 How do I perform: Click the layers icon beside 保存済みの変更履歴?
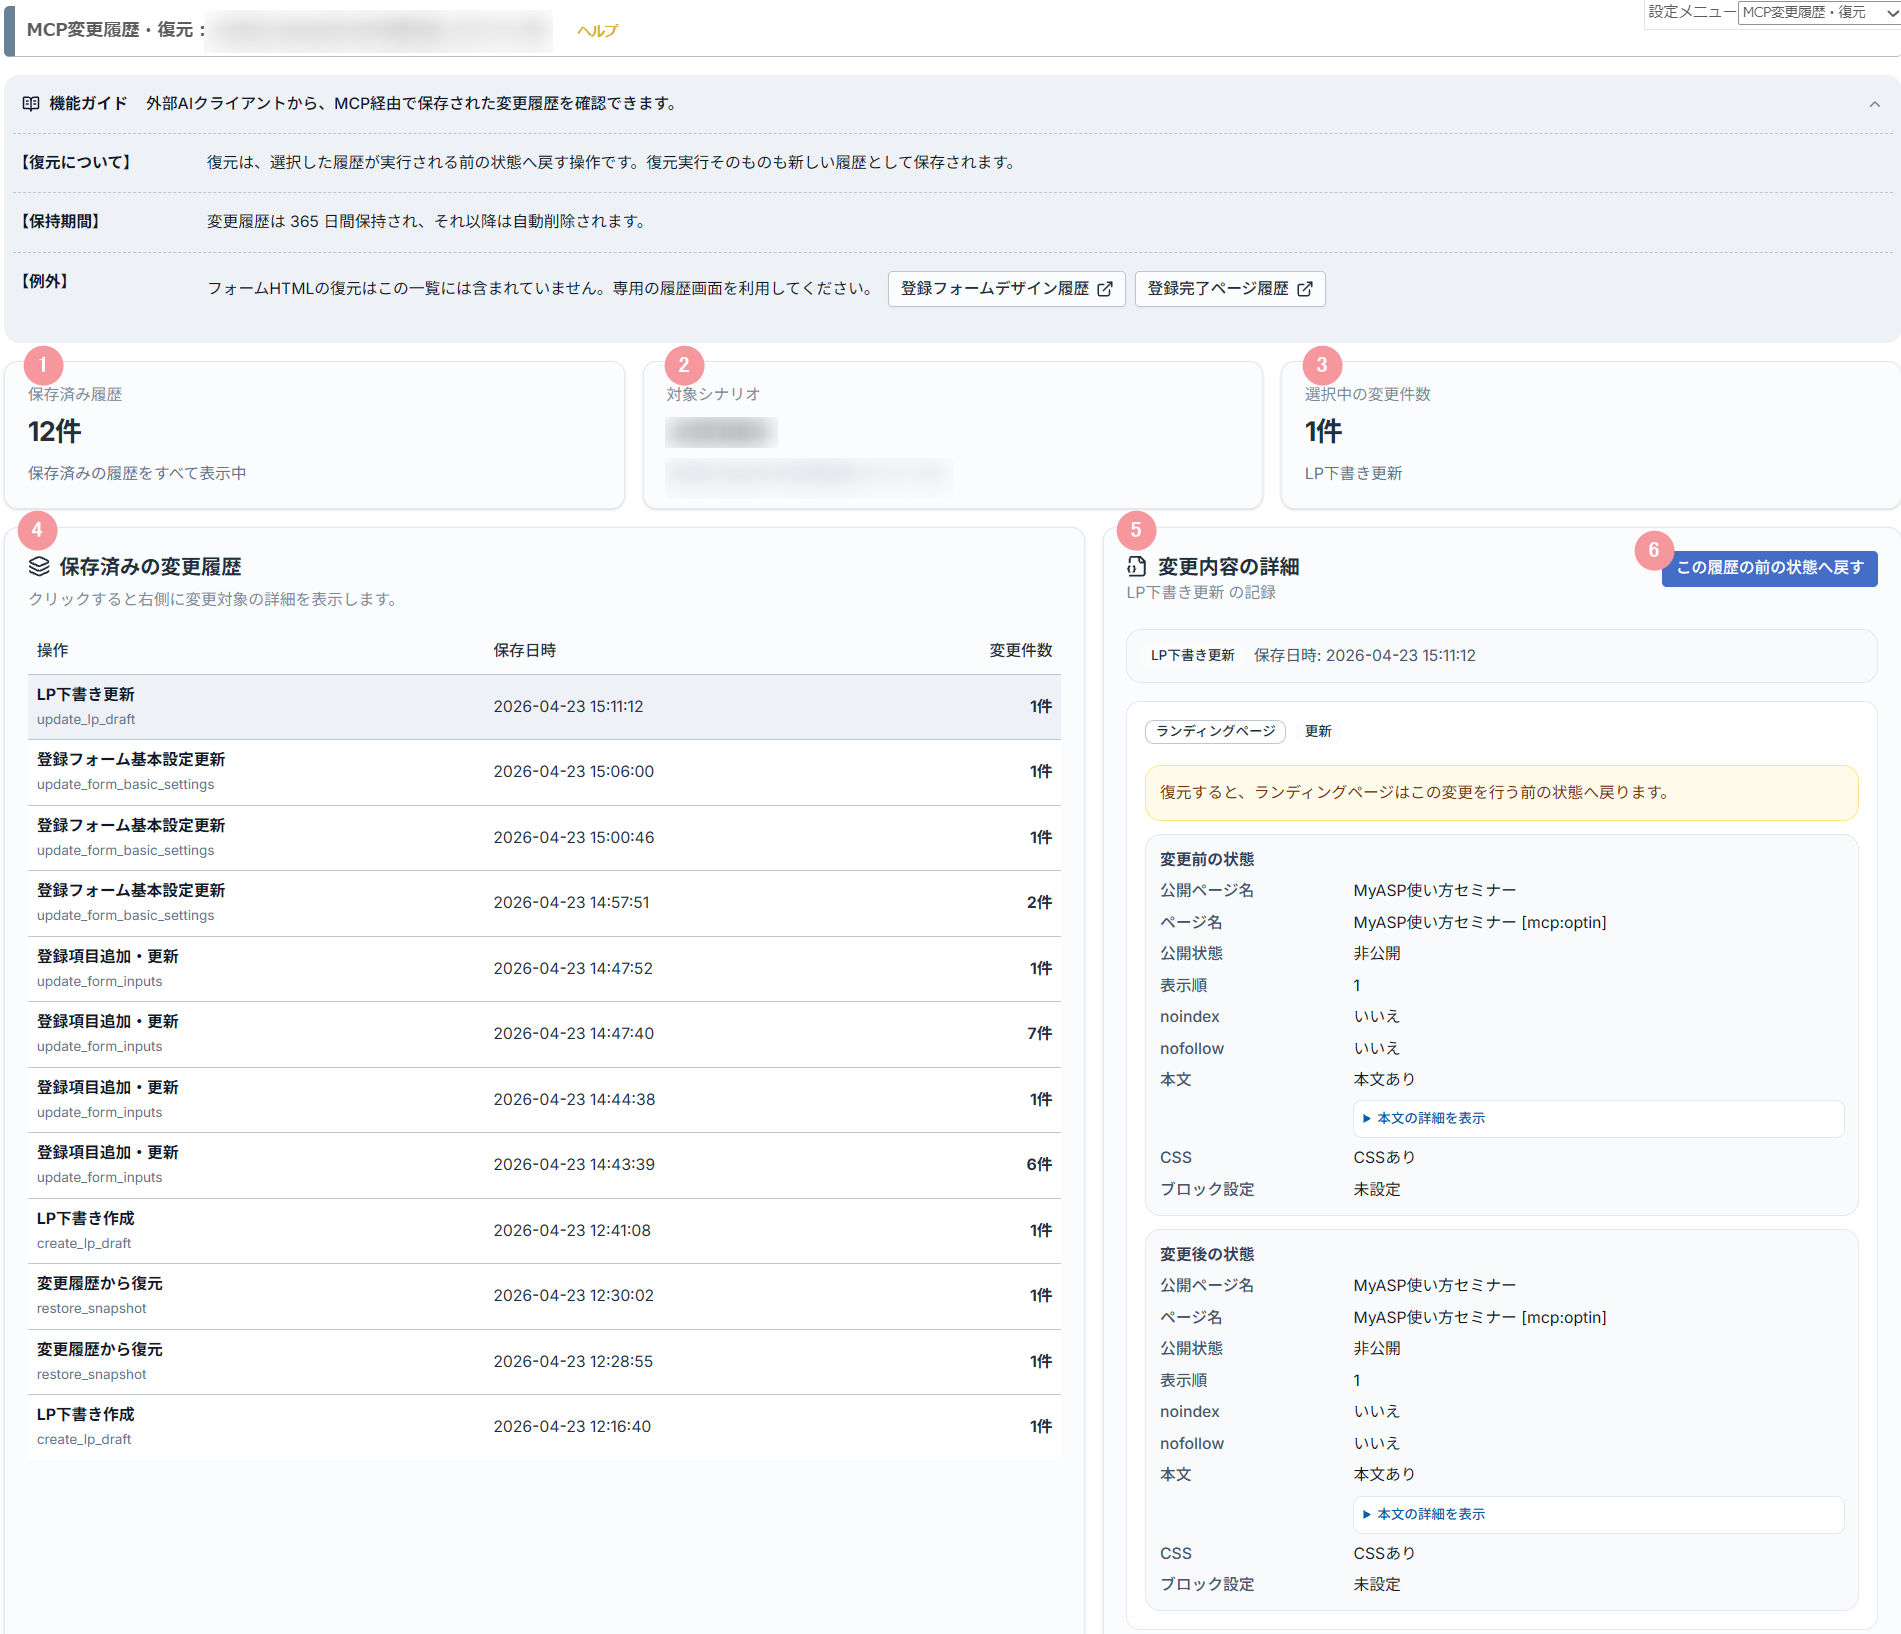[x=39, y=567]
